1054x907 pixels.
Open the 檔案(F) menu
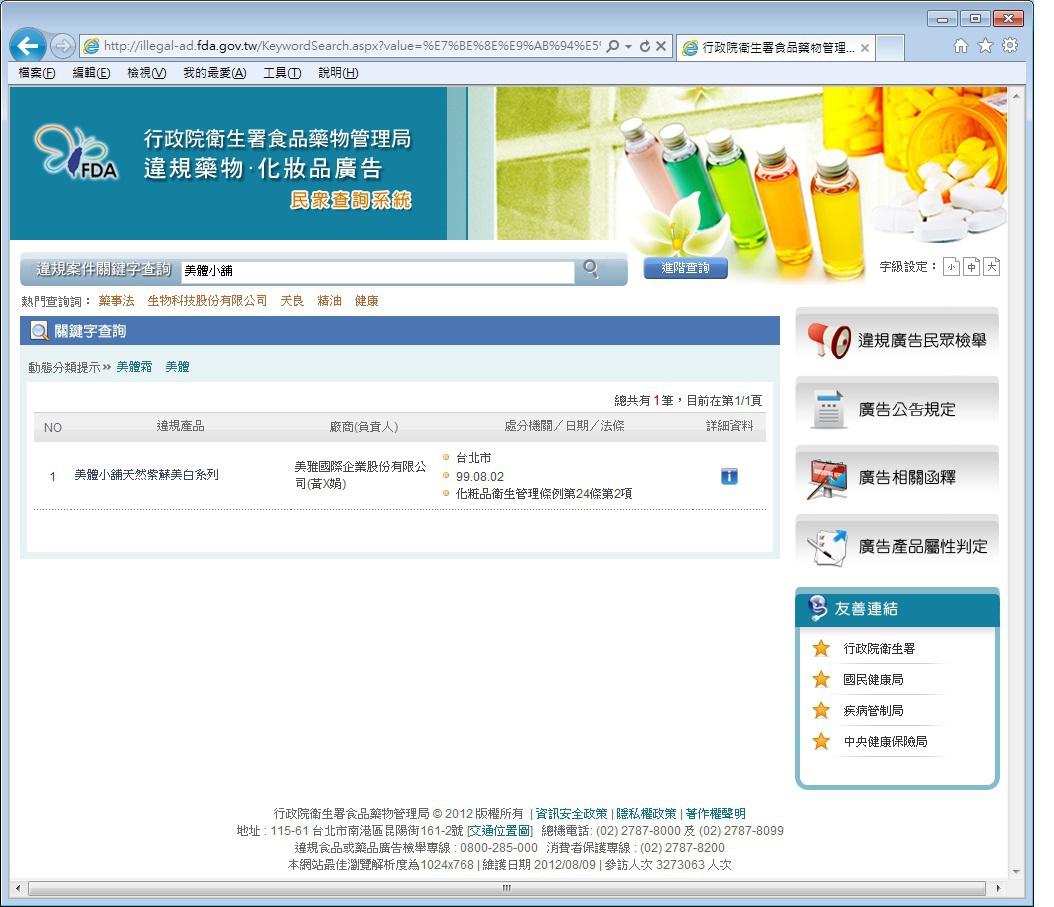37,73
